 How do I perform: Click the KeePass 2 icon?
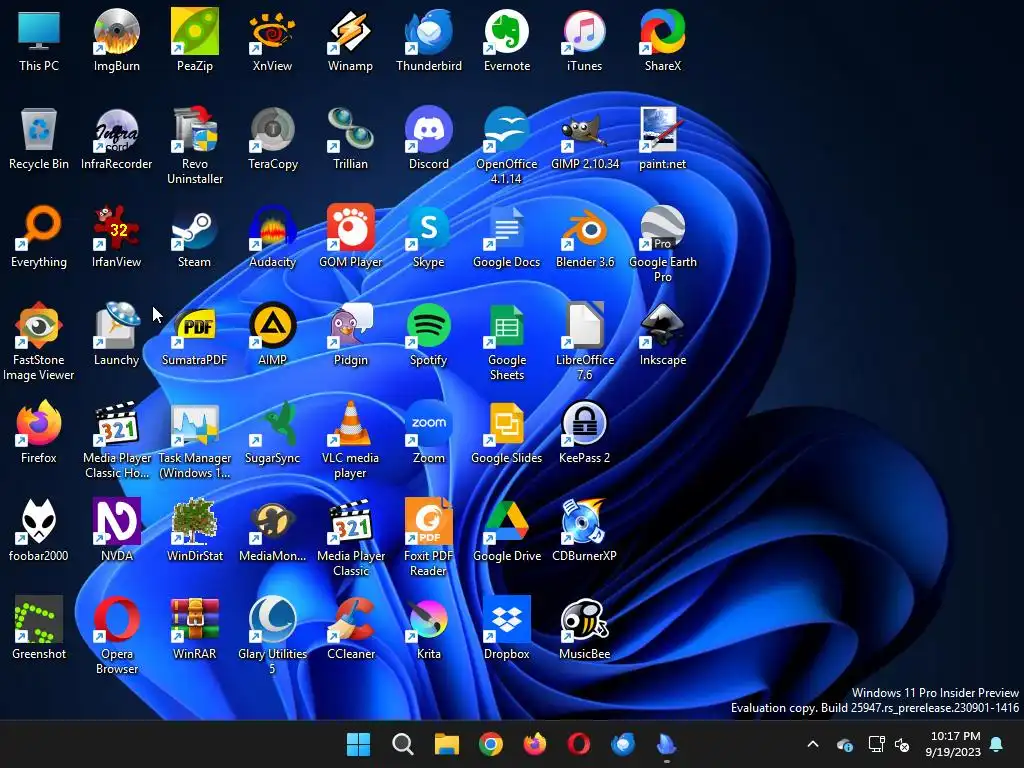pyautogui.click(x=584, y=423)
